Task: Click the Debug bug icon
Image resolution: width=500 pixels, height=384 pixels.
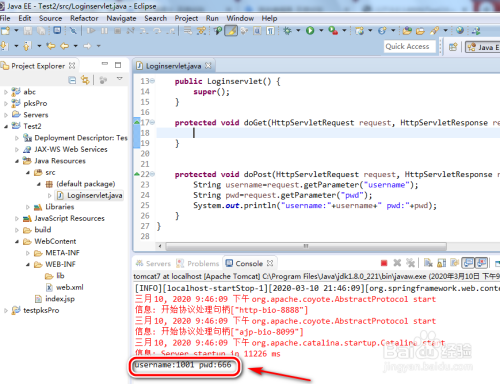Action: tap(287, 31)
